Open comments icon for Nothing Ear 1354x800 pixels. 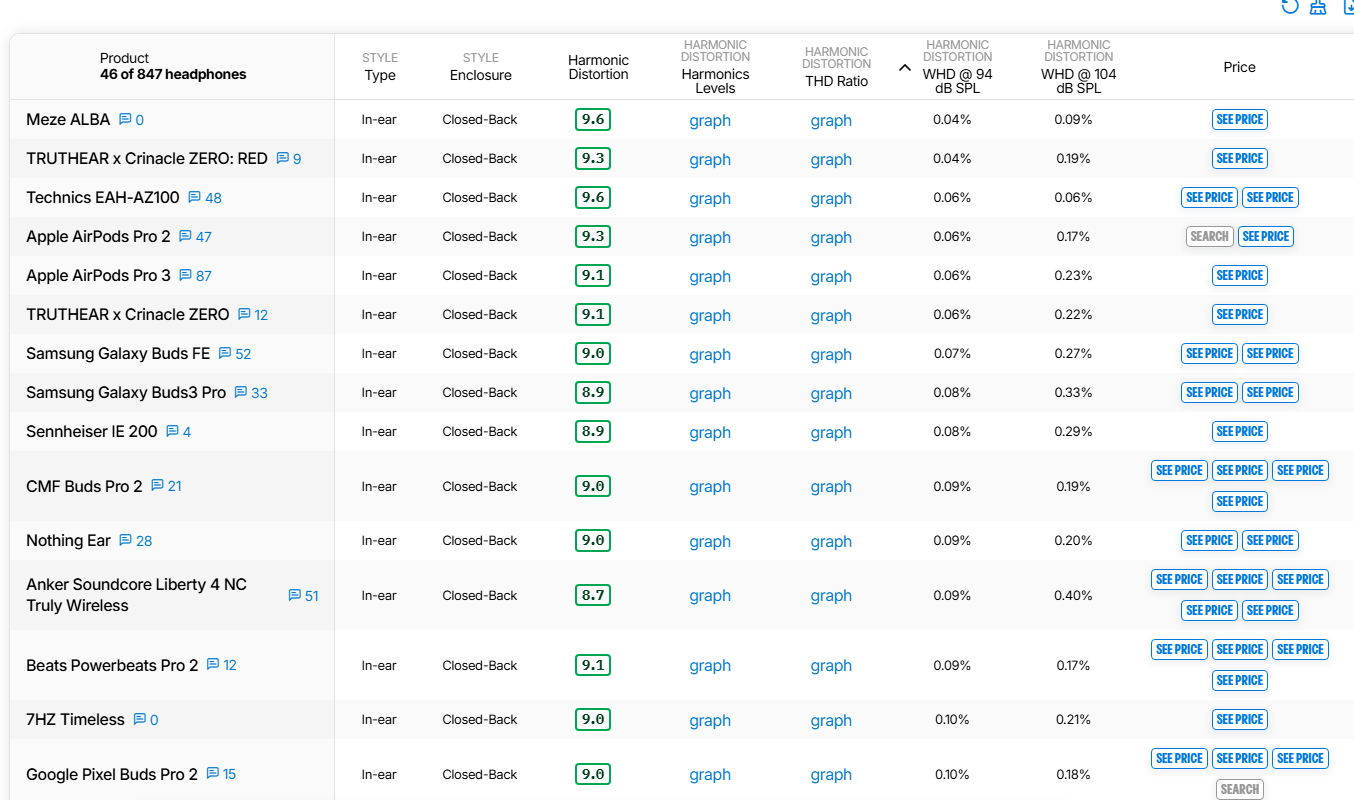click(x=125, y=541)
